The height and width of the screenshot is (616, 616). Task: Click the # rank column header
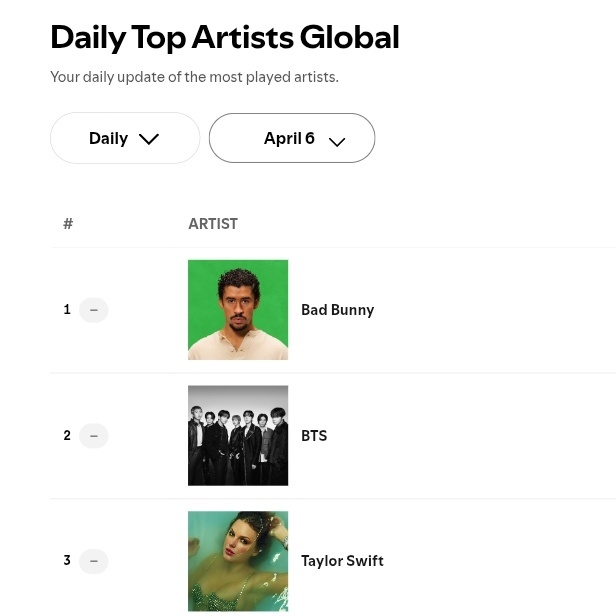pos(68,224)
